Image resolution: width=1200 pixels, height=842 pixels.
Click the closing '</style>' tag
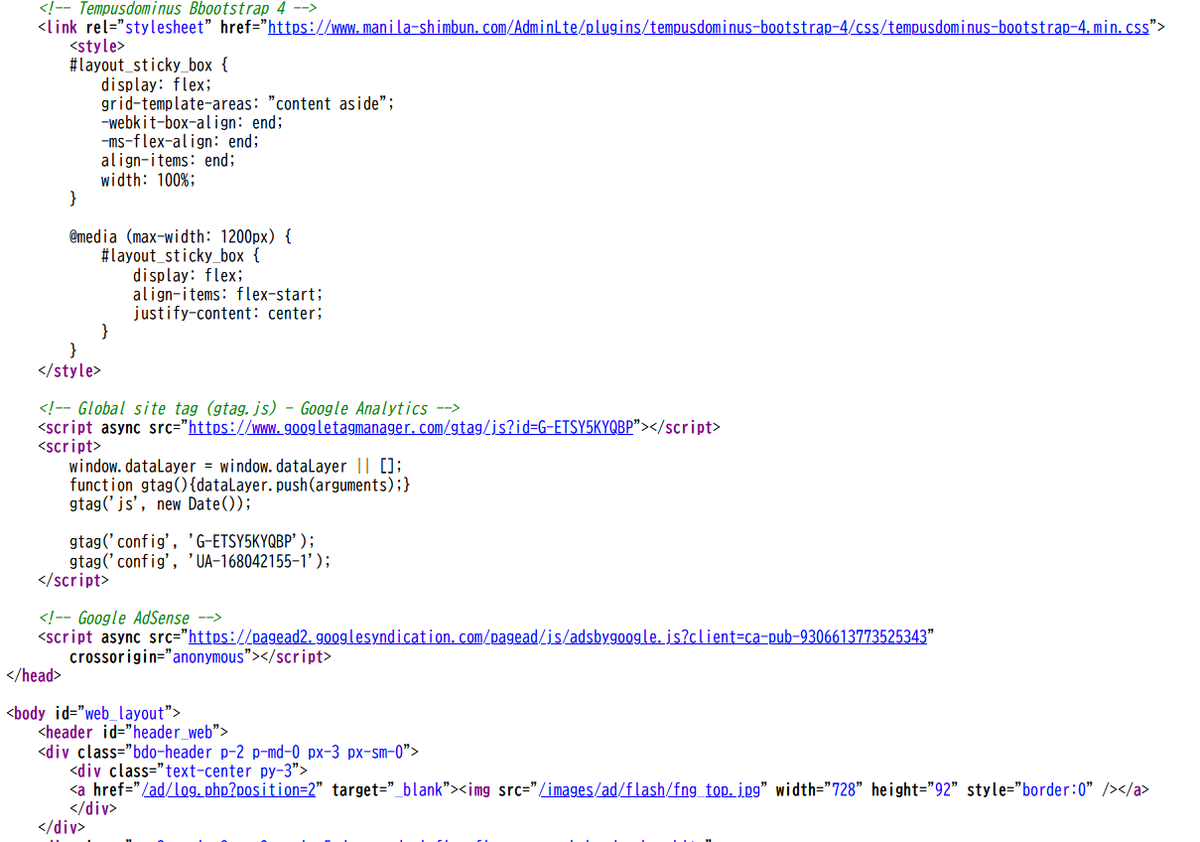[69, 370]
